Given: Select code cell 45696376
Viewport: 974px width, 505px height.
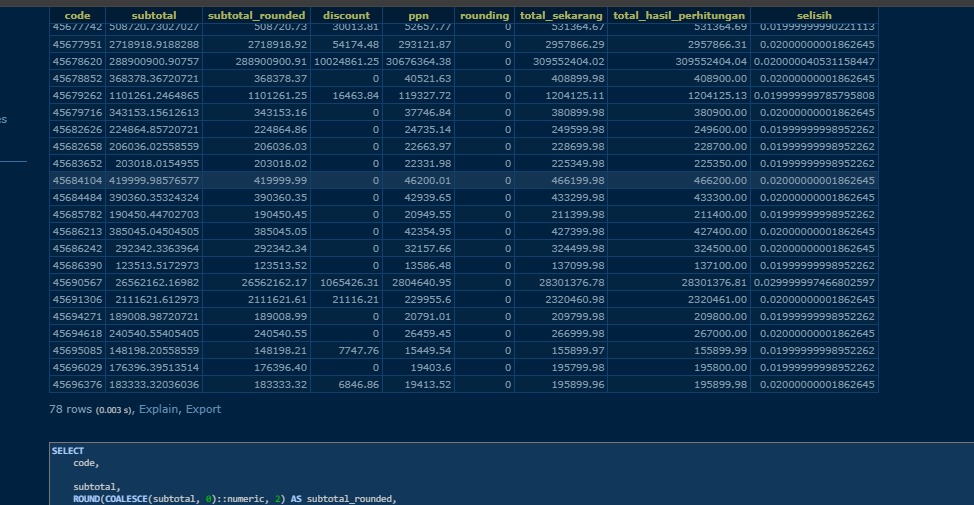Looking at the screenshot, I should point(77,384).
